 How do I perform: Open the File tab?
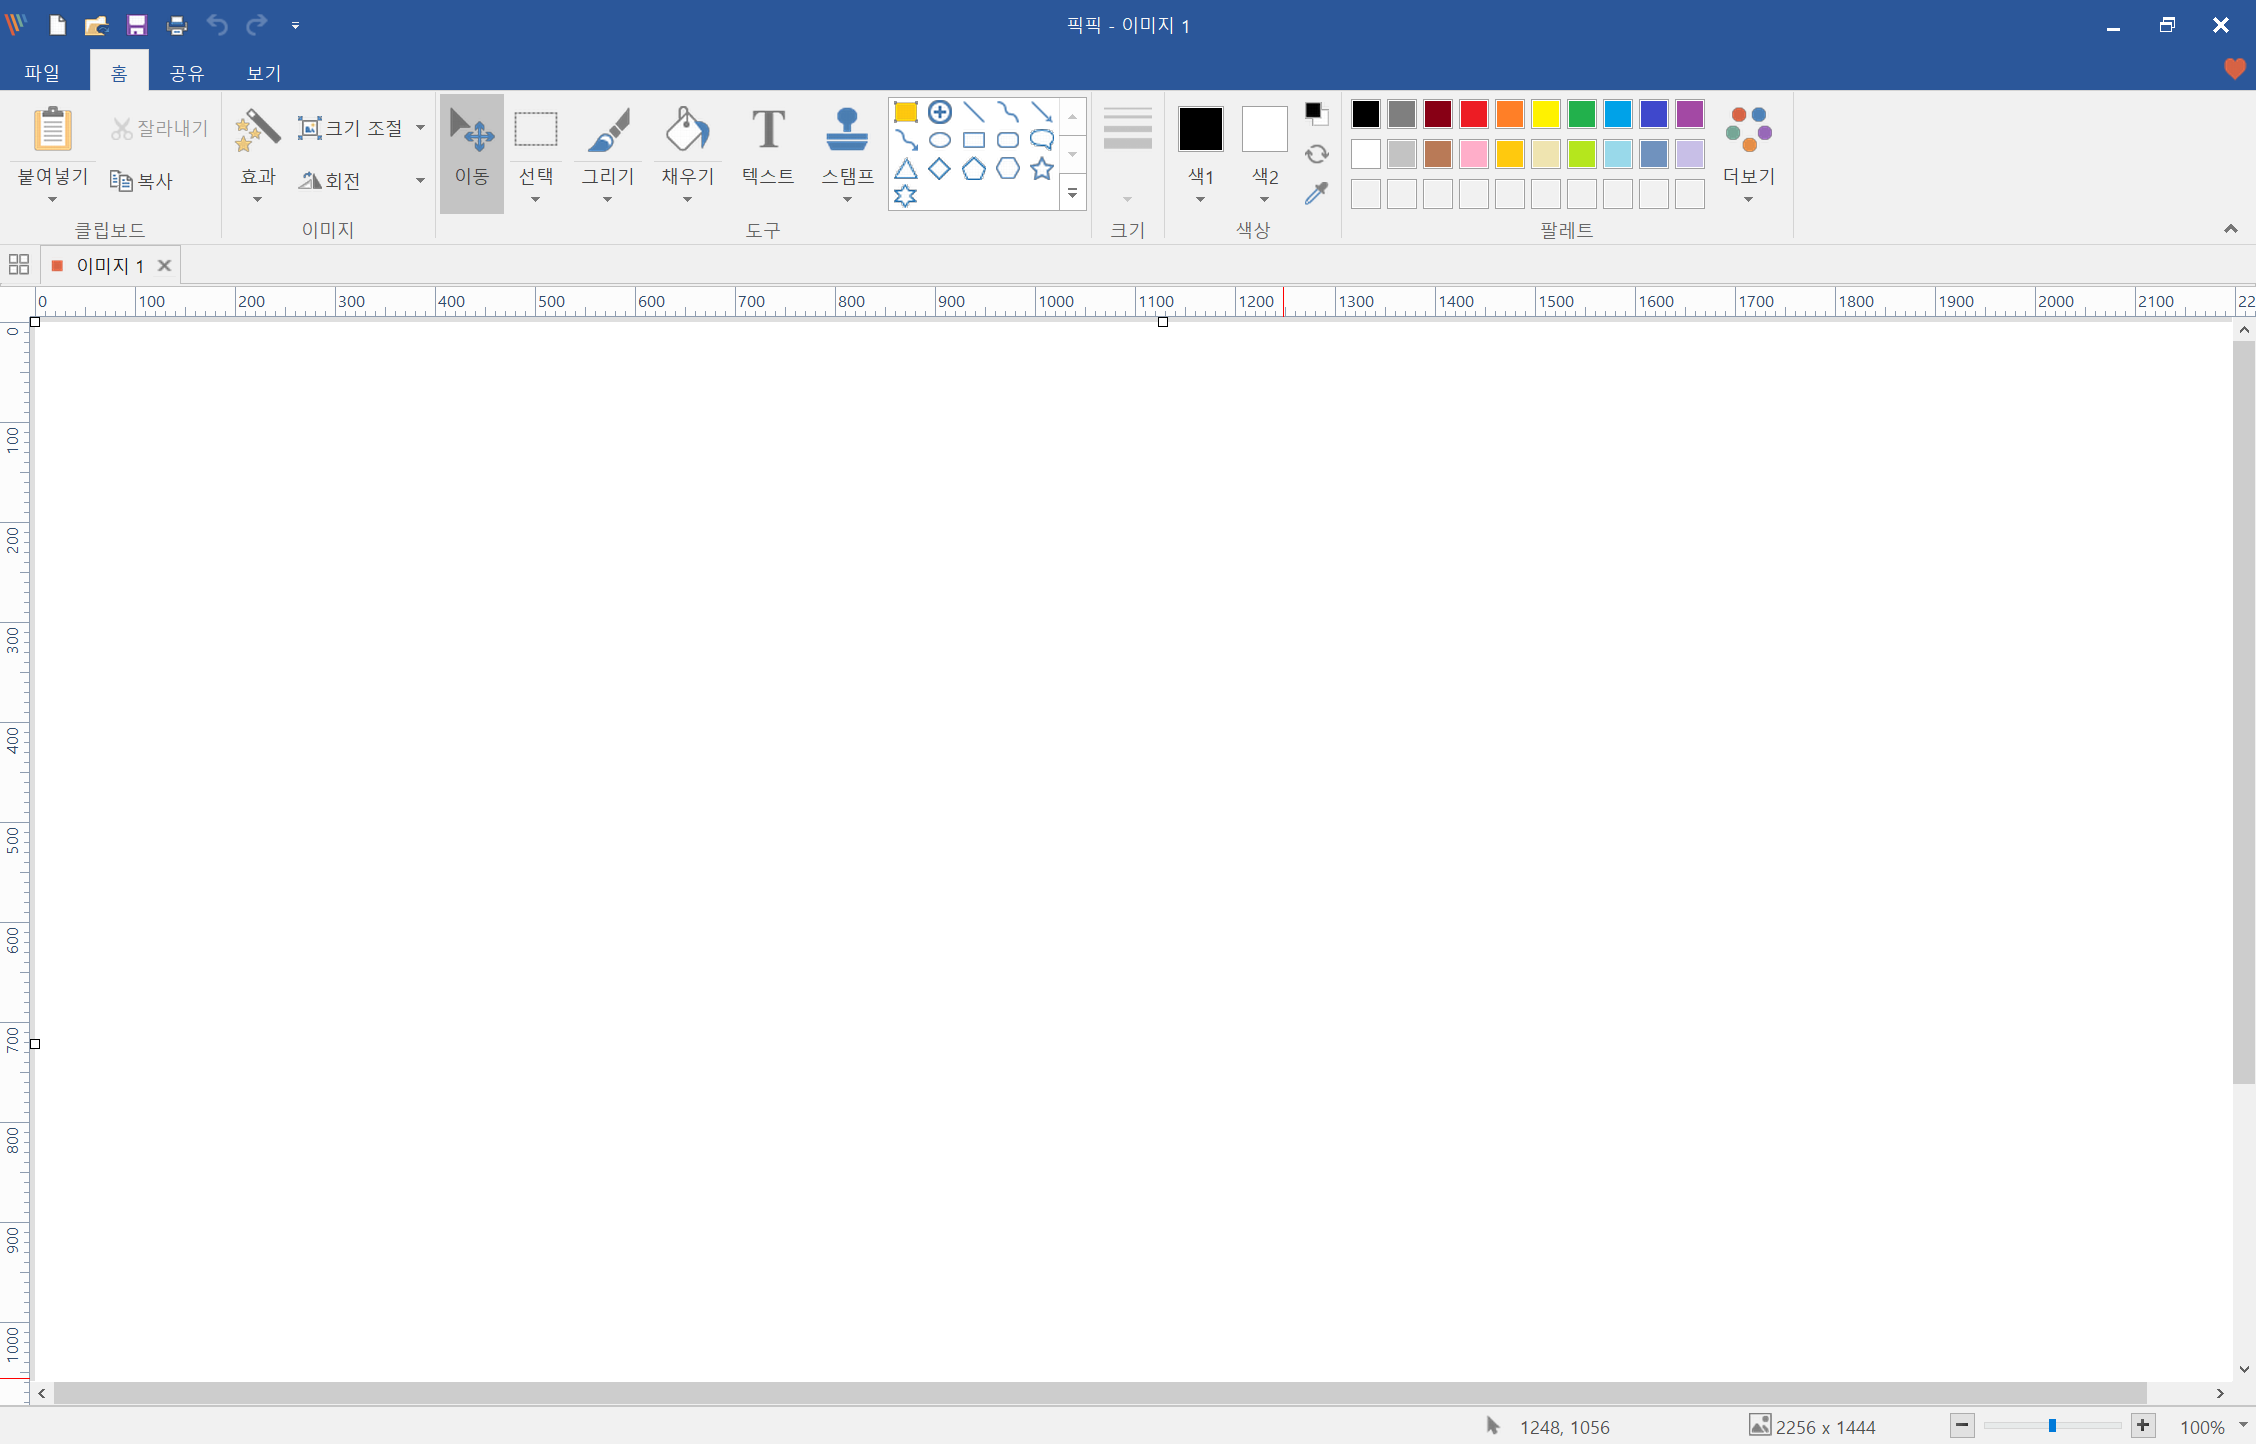42,73
